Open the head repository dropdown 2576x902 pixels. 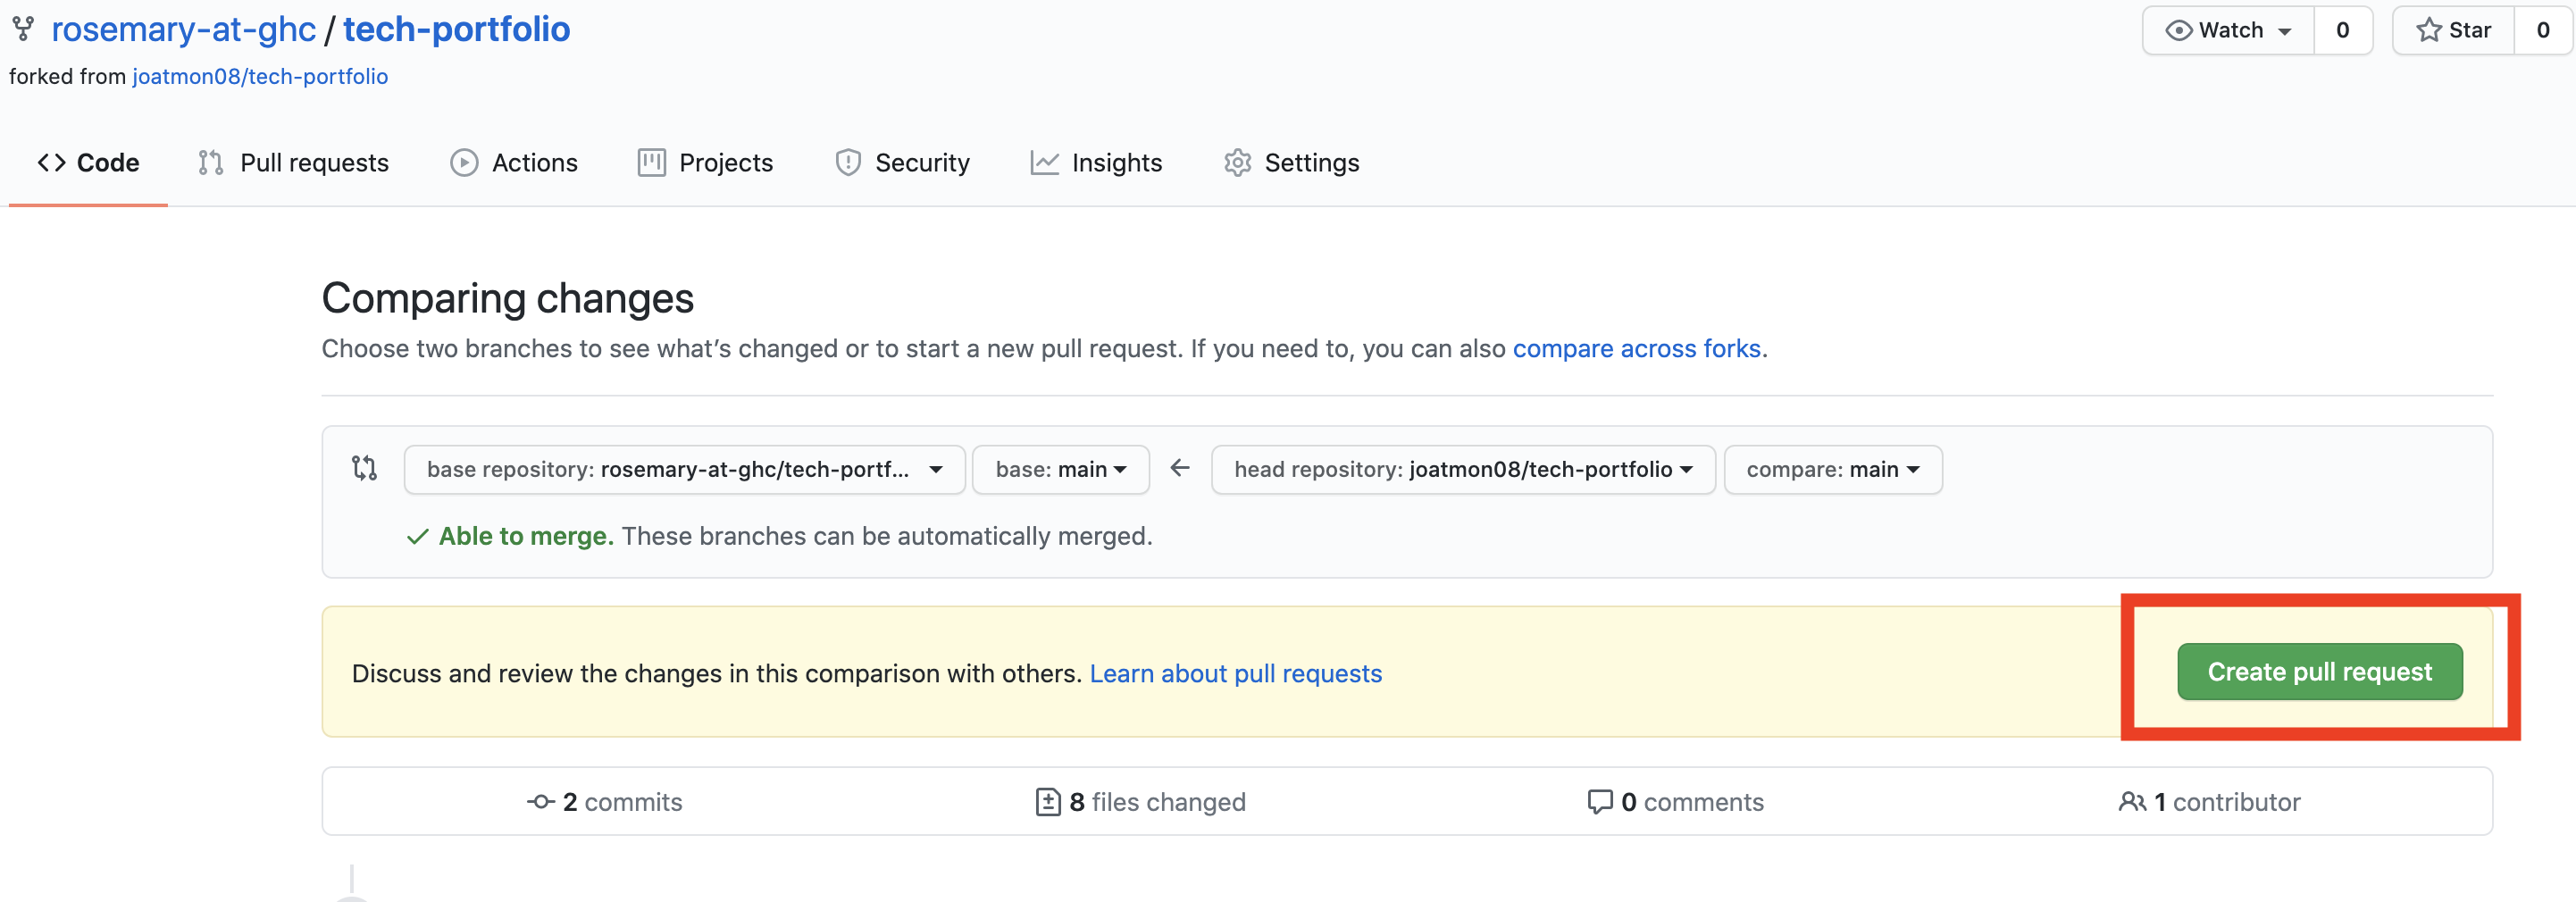click(1462, 469)
